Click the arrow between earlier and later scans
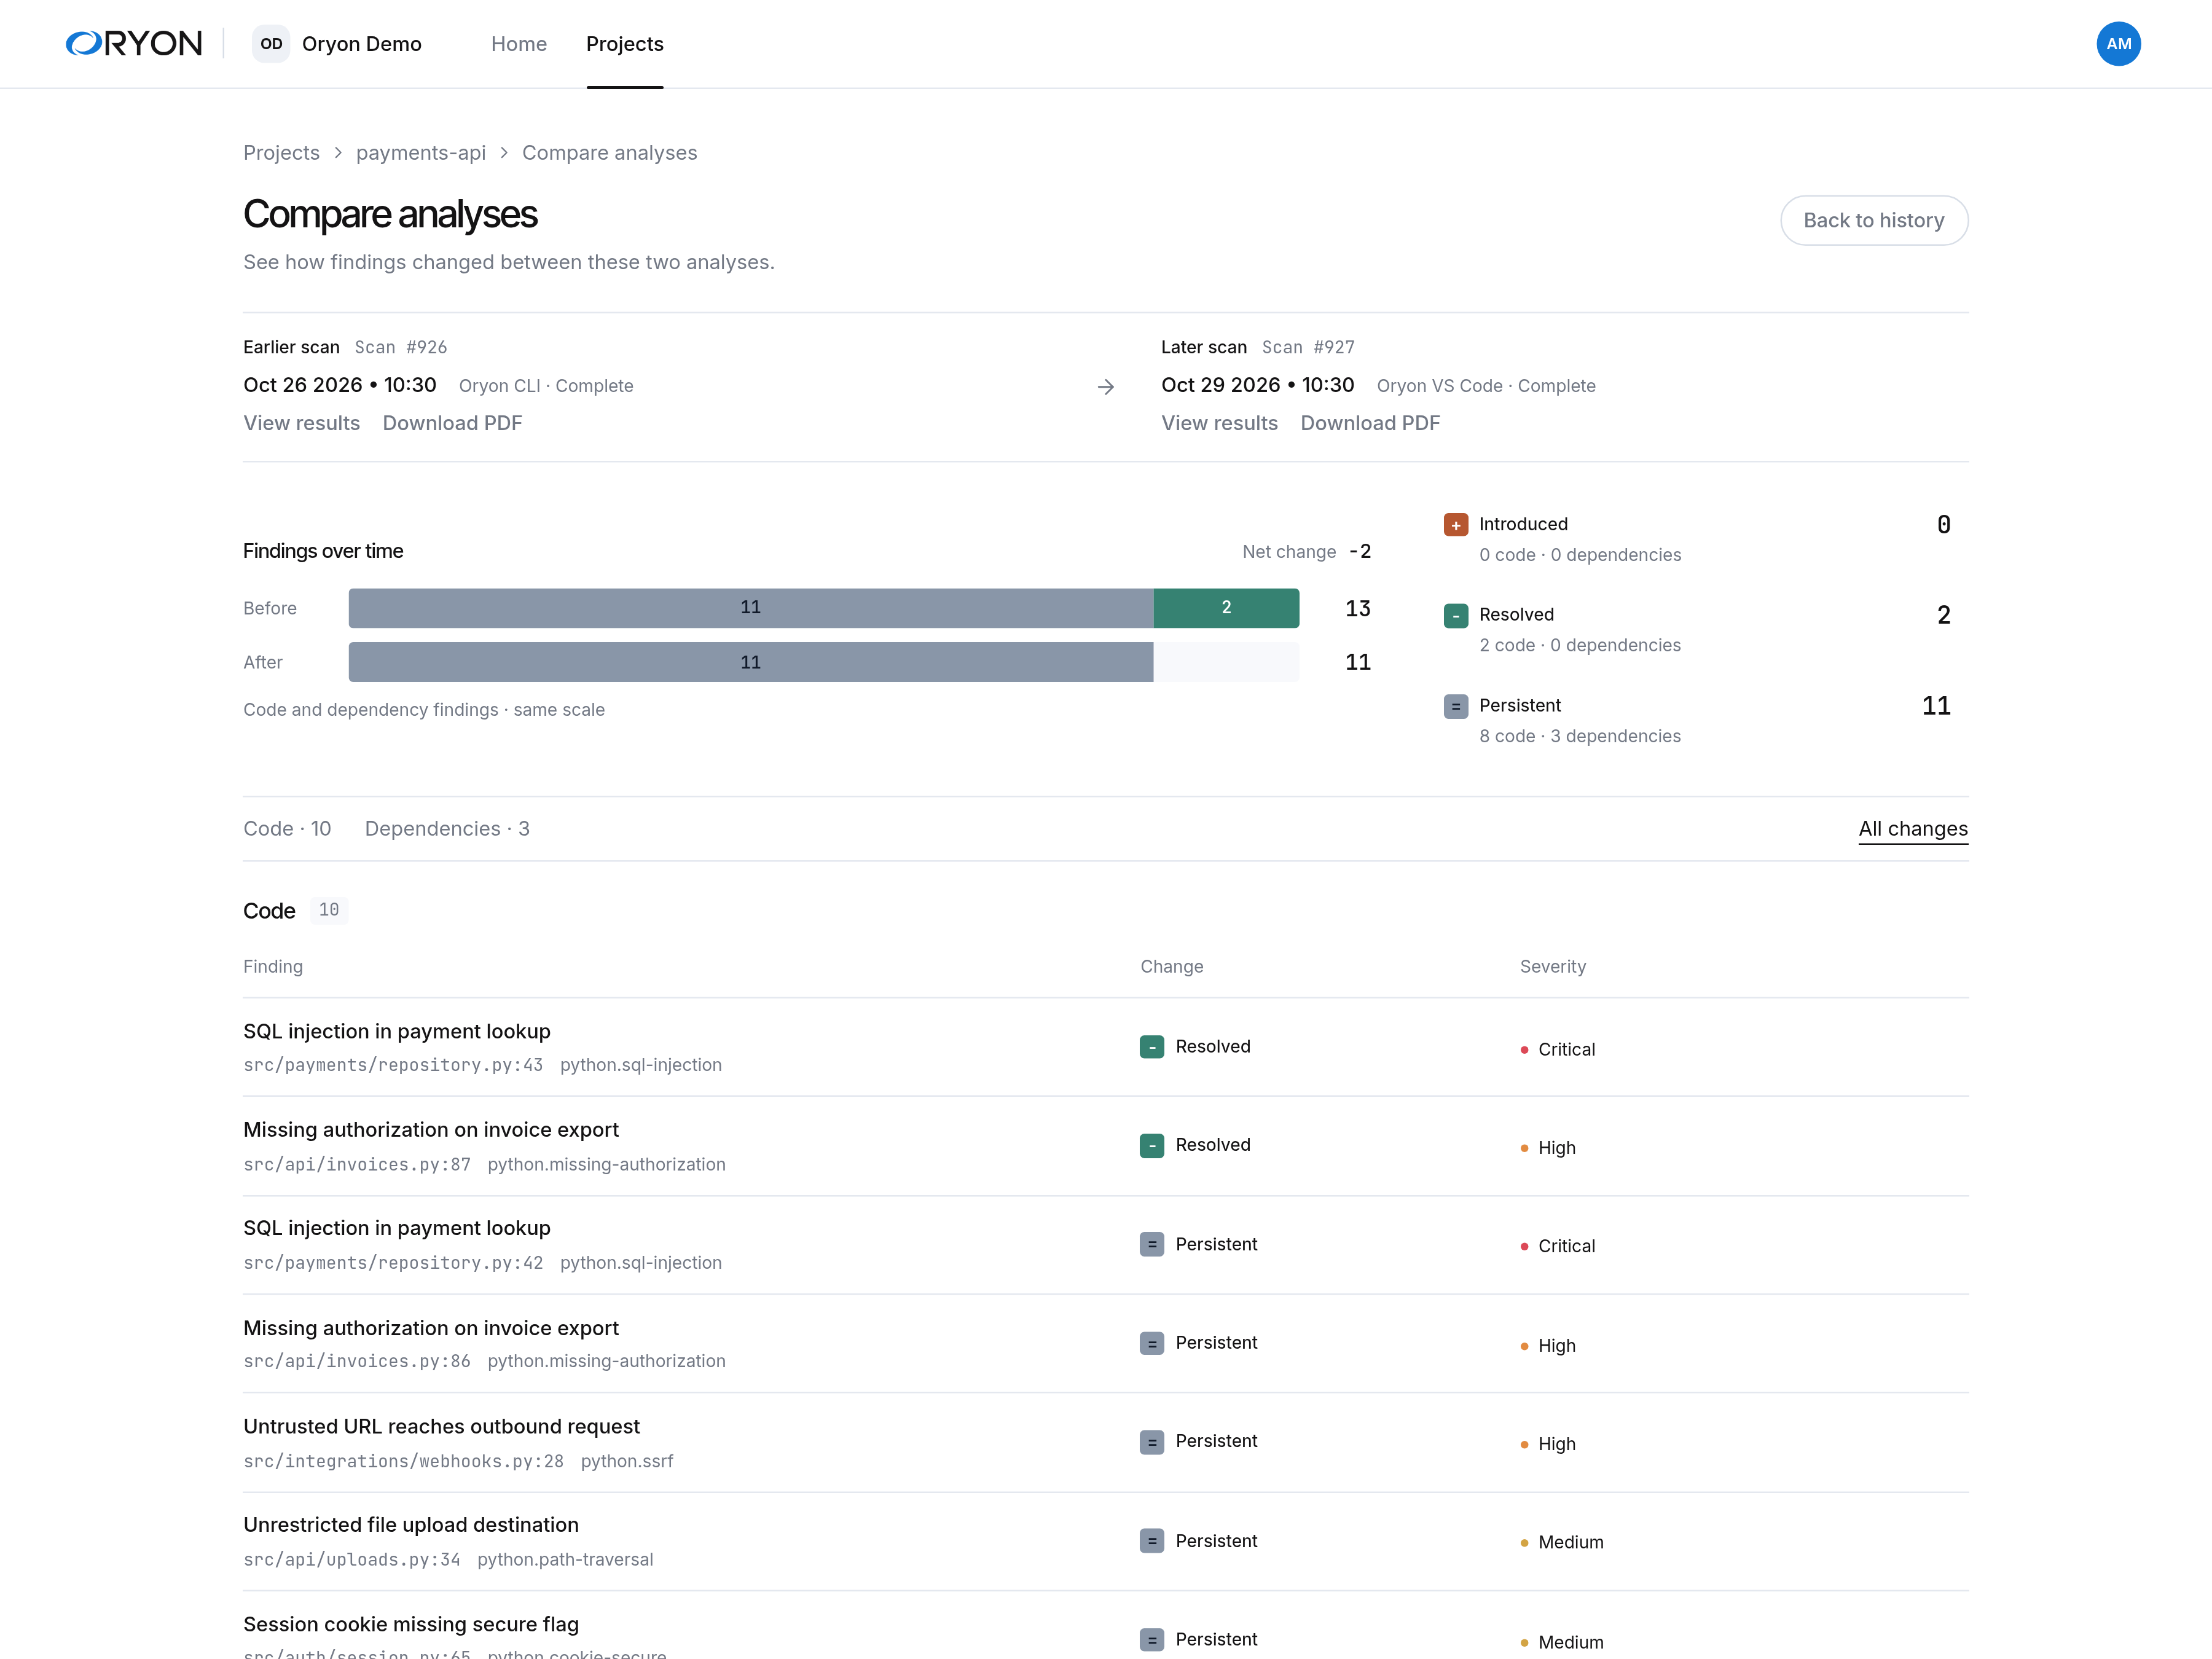The height and width of the screenshot is (1659, 2212). pyautogui.click(x=1105, y=387)
